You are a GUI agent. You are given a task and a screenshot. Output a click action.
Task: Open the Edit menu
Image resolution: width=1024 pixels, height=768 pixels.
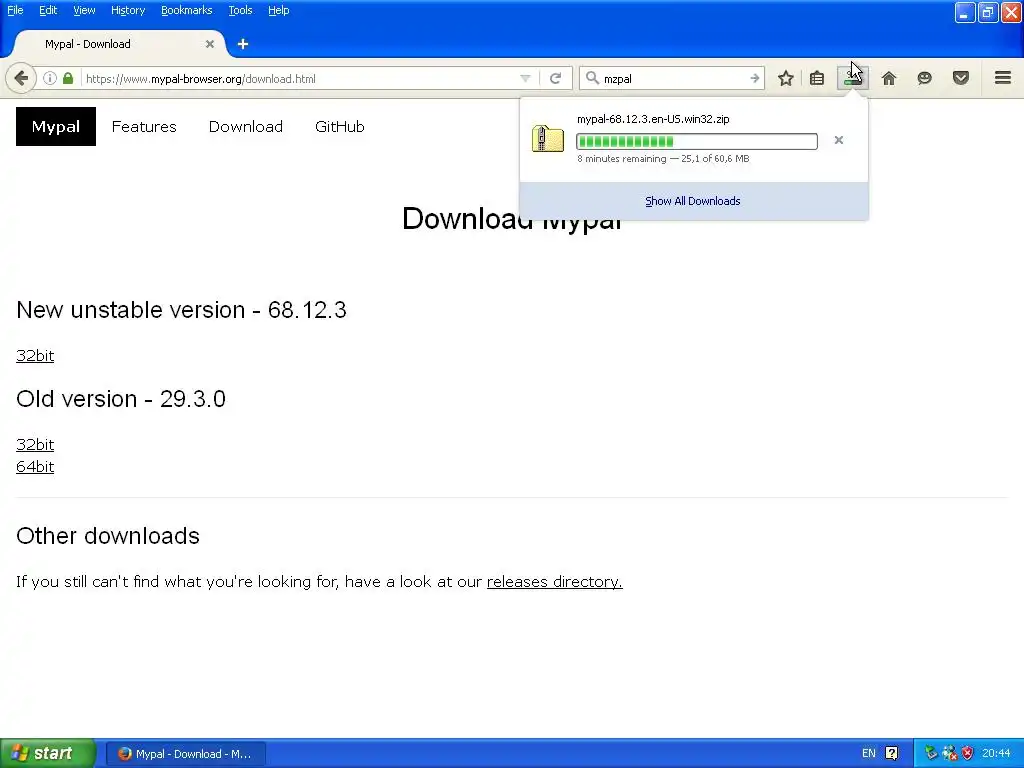48,10
